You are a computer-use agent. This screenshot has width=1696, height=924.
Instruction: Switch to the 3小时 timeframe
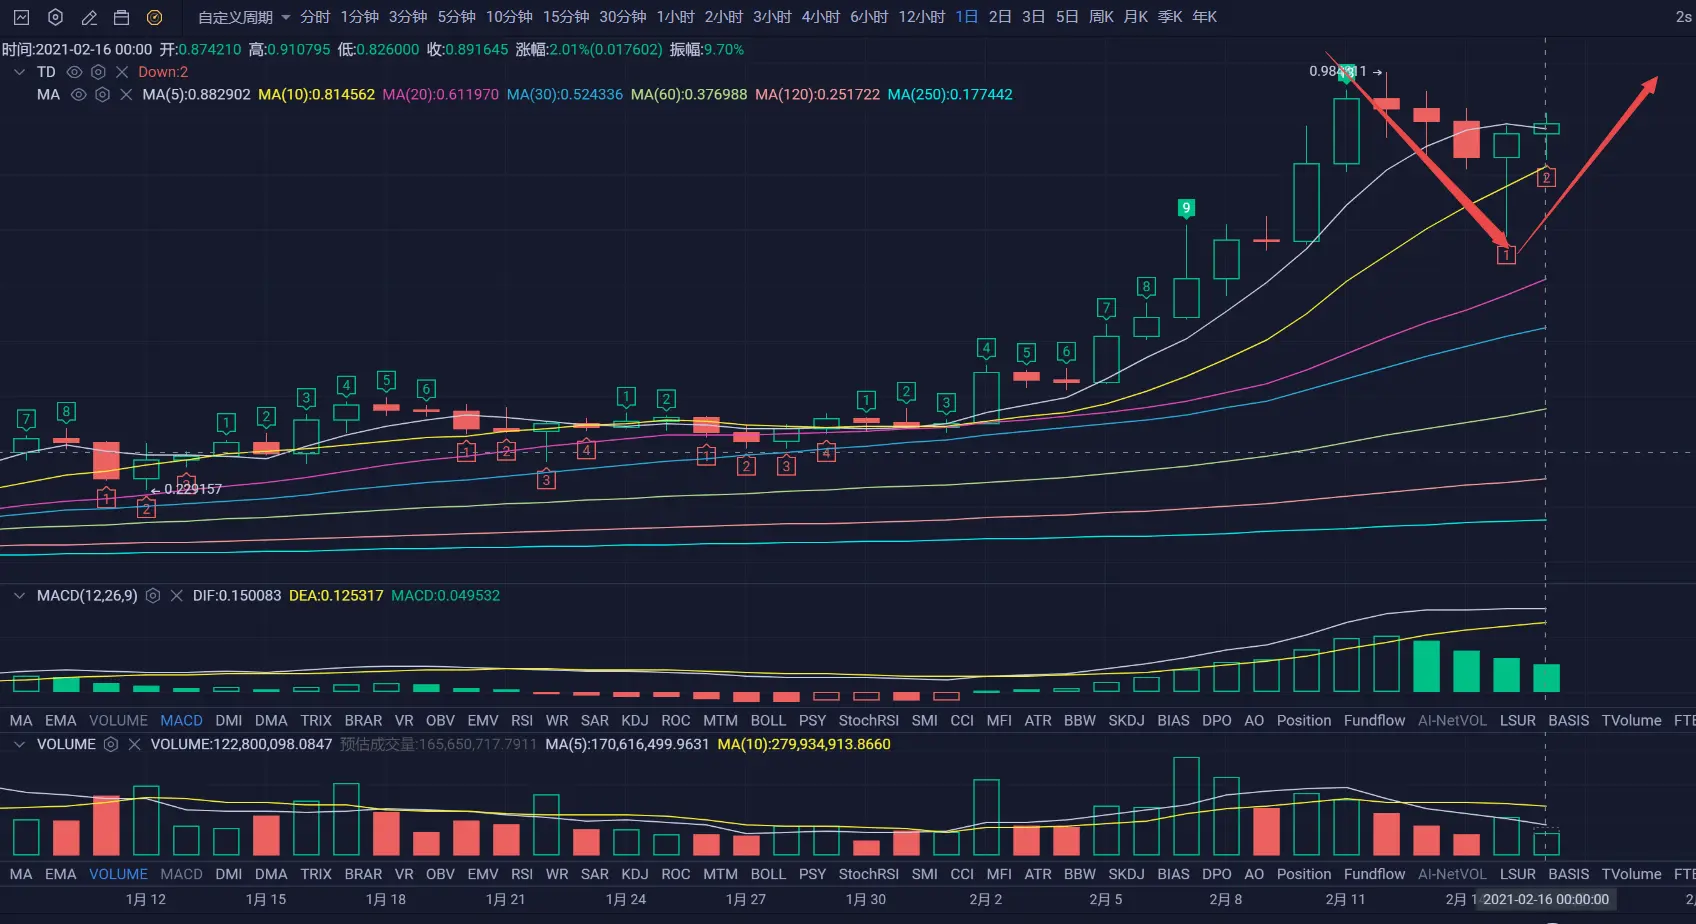pos(772,17)
